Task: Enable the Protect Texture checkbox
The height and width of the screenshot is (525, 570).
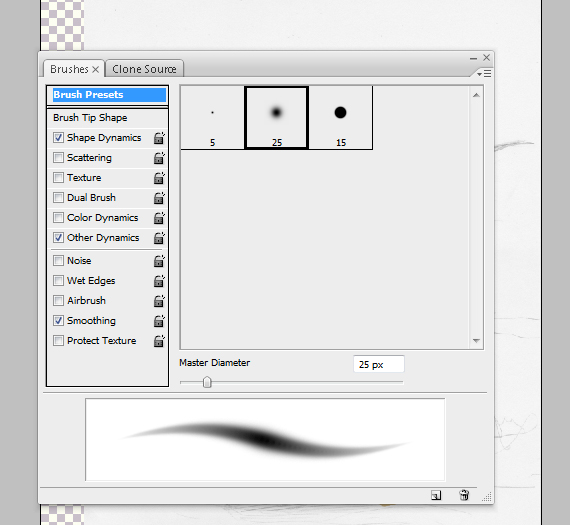Action: [x=58, y=340]
